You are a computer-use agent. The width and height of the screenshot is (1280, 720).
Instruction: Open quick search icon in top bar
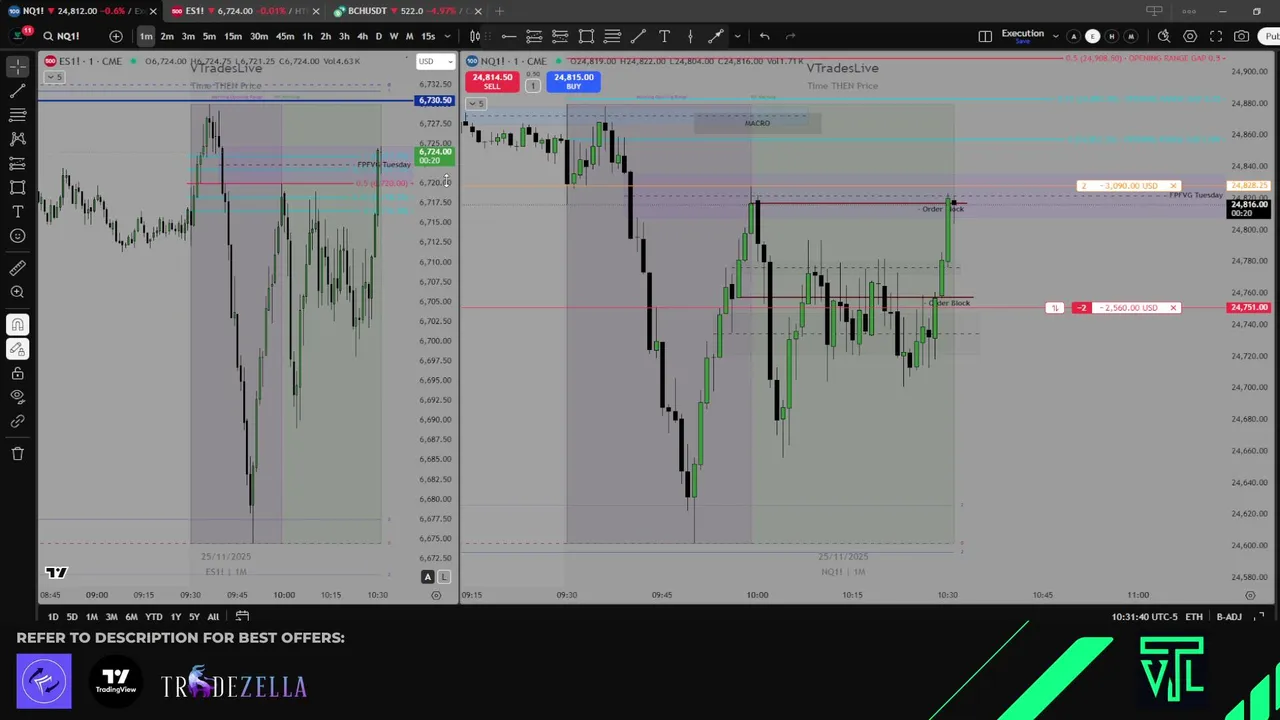pos(1164,36)
